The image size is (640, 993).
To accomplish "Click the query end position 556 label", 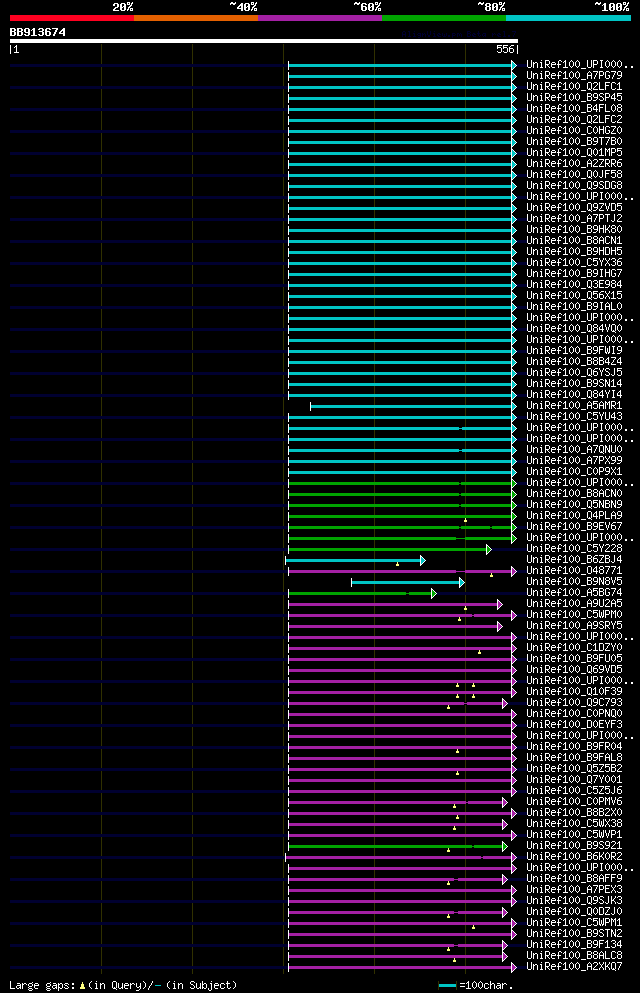I will (505, 49).
